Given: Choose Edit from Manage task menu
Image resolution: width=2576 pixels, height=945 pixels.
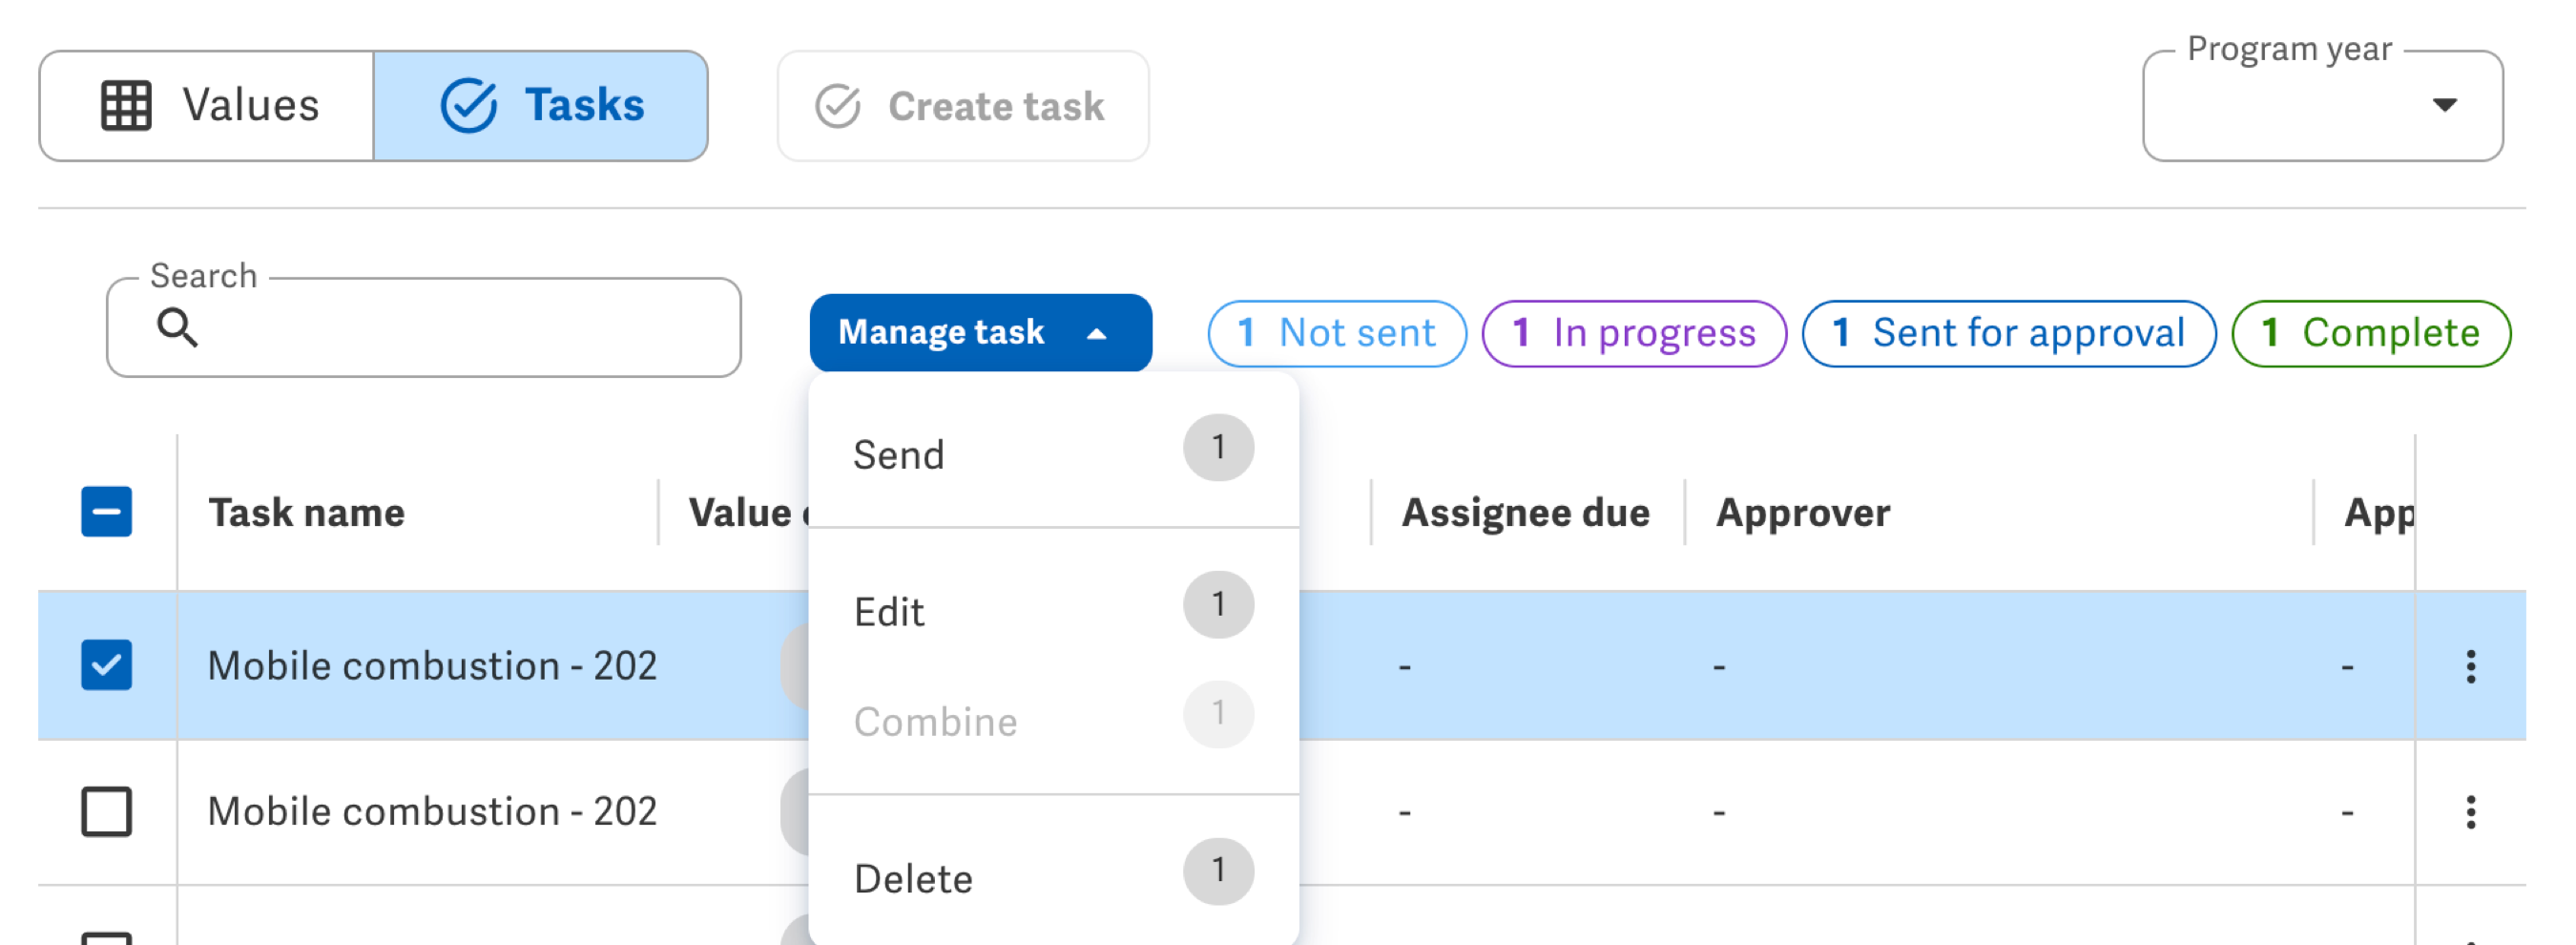Looking at the screenshot, I should tap(1053, 611).
